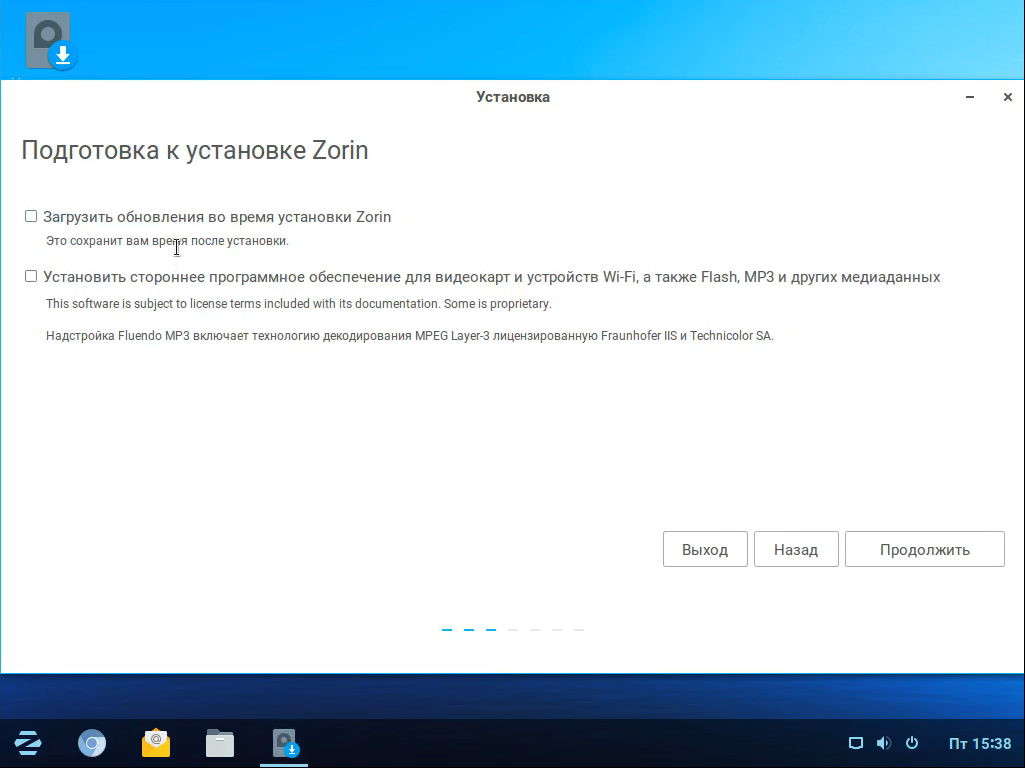Open the file manager from the taskbar
The width and height of the screenshot is (1025, 768).
coord(220,743)
